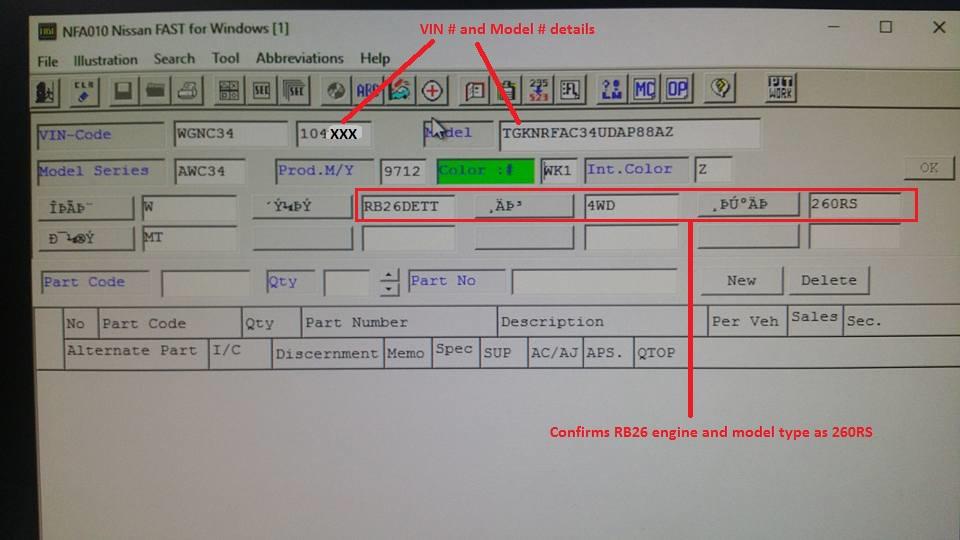The image size is (960, 540).
Task: Click the VIN prefix field showing WGNC34
Action: [x=231, y=134]
